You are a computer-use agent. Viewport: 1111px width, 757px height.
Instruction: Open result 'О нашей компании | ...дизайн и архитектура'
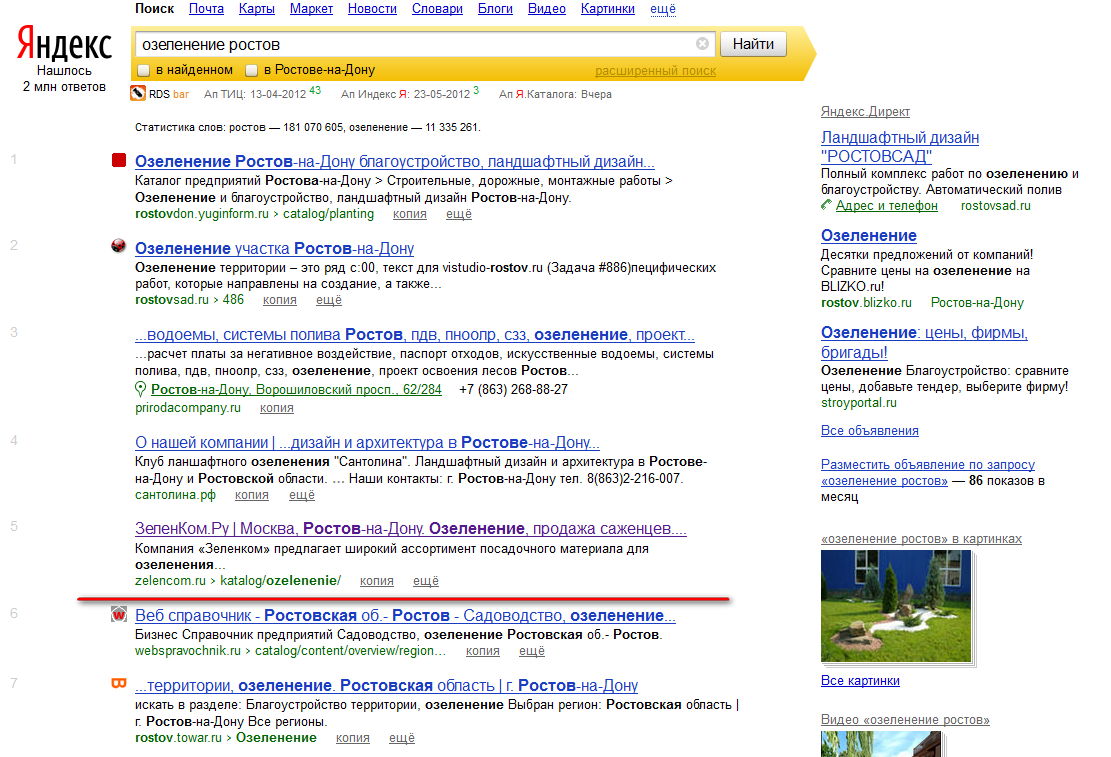point(367,442)
